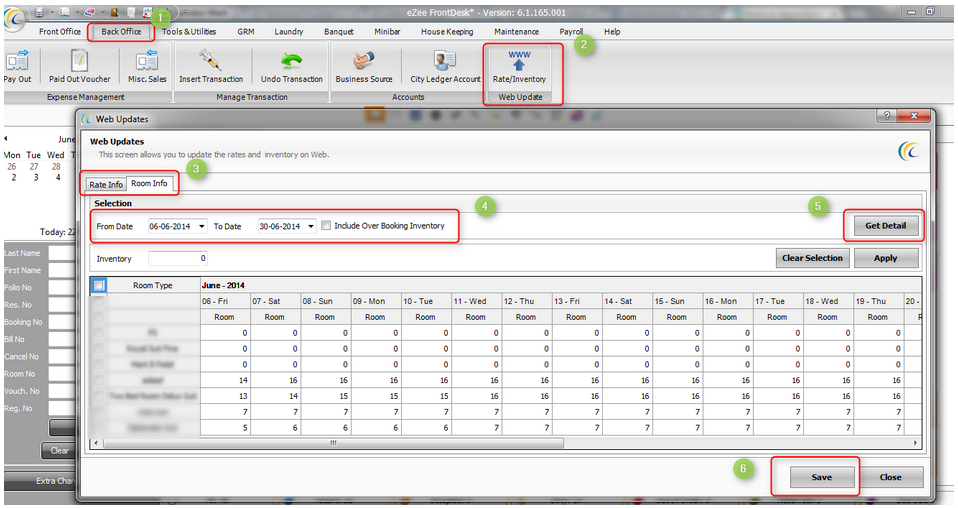Click the June - 2014 header
Screen dimensions: 958x508
[x=223, y=285]
